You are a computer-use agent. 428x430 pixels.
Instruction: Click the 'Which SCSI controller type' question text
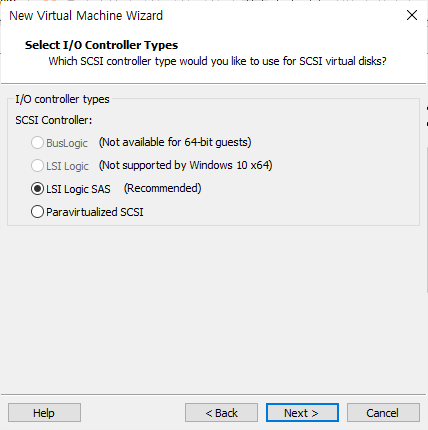(x=217, y=61)
